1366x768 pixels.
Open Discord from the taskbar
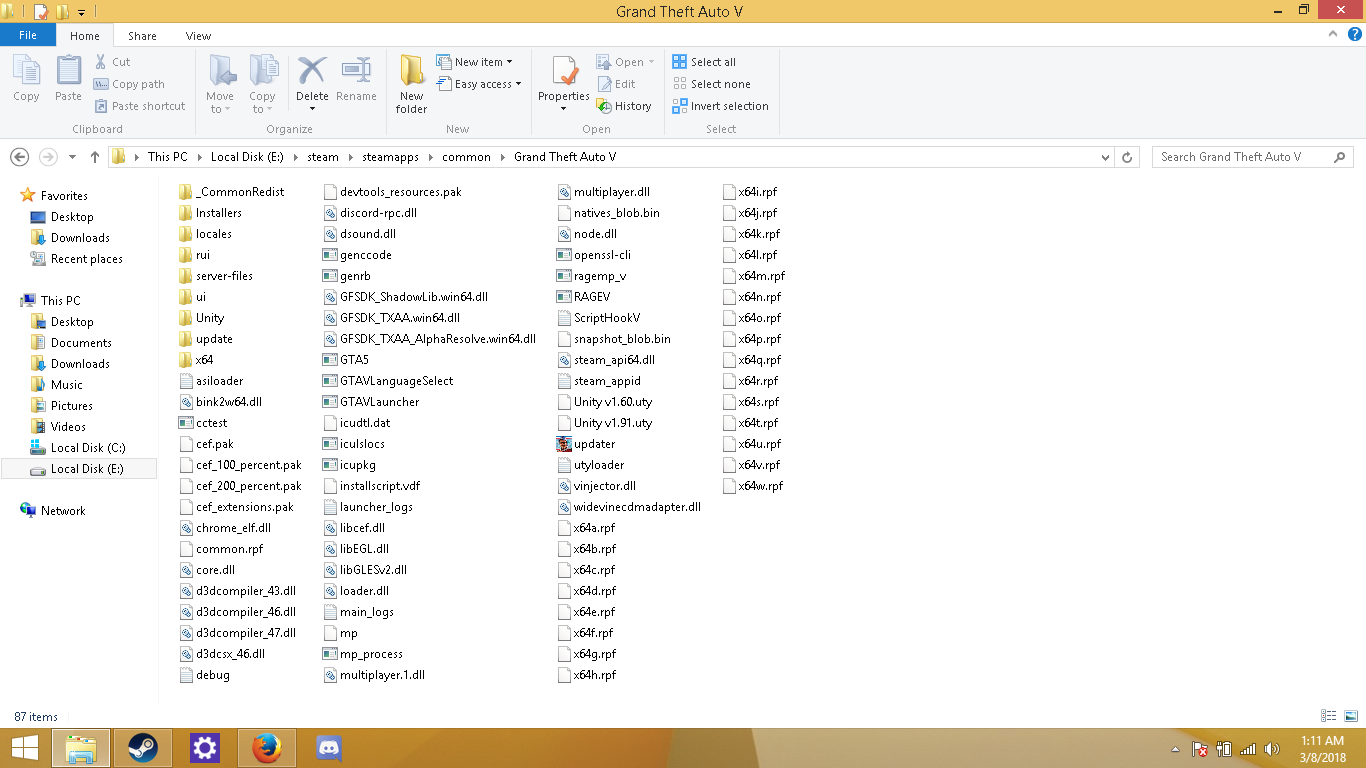point(328,748)
